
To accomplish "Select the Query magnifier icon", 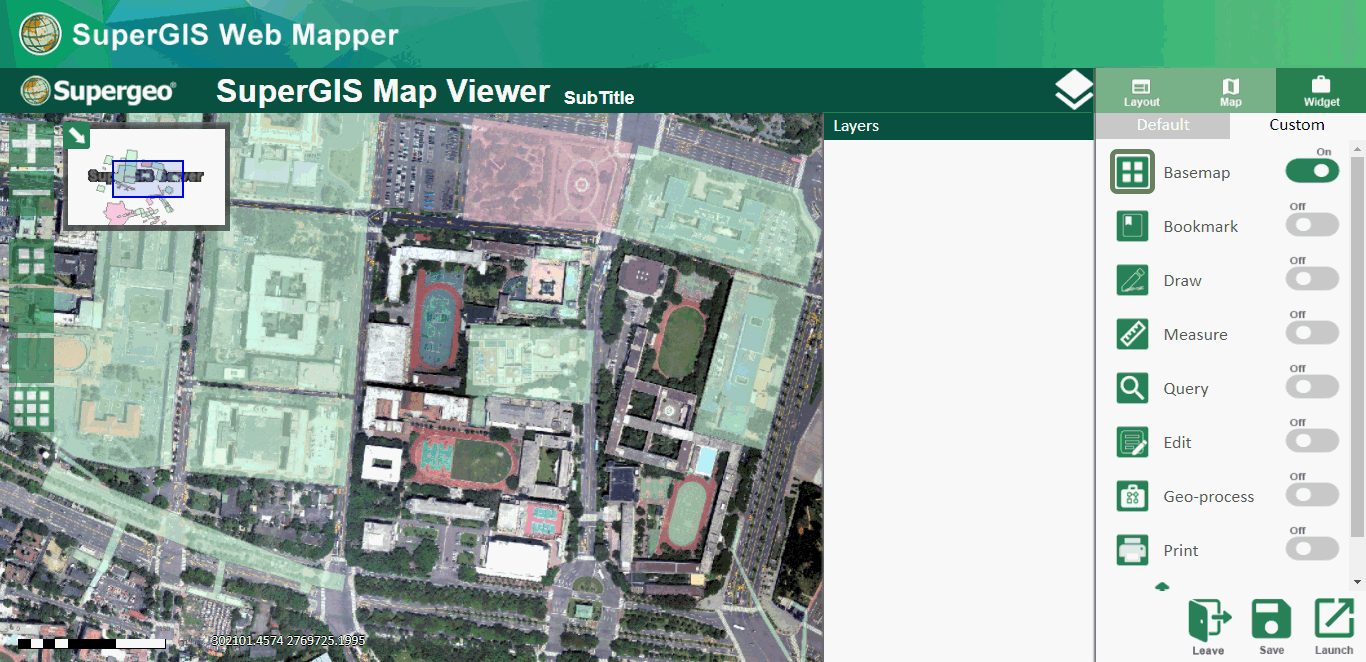I will (x=1132, y=388).
